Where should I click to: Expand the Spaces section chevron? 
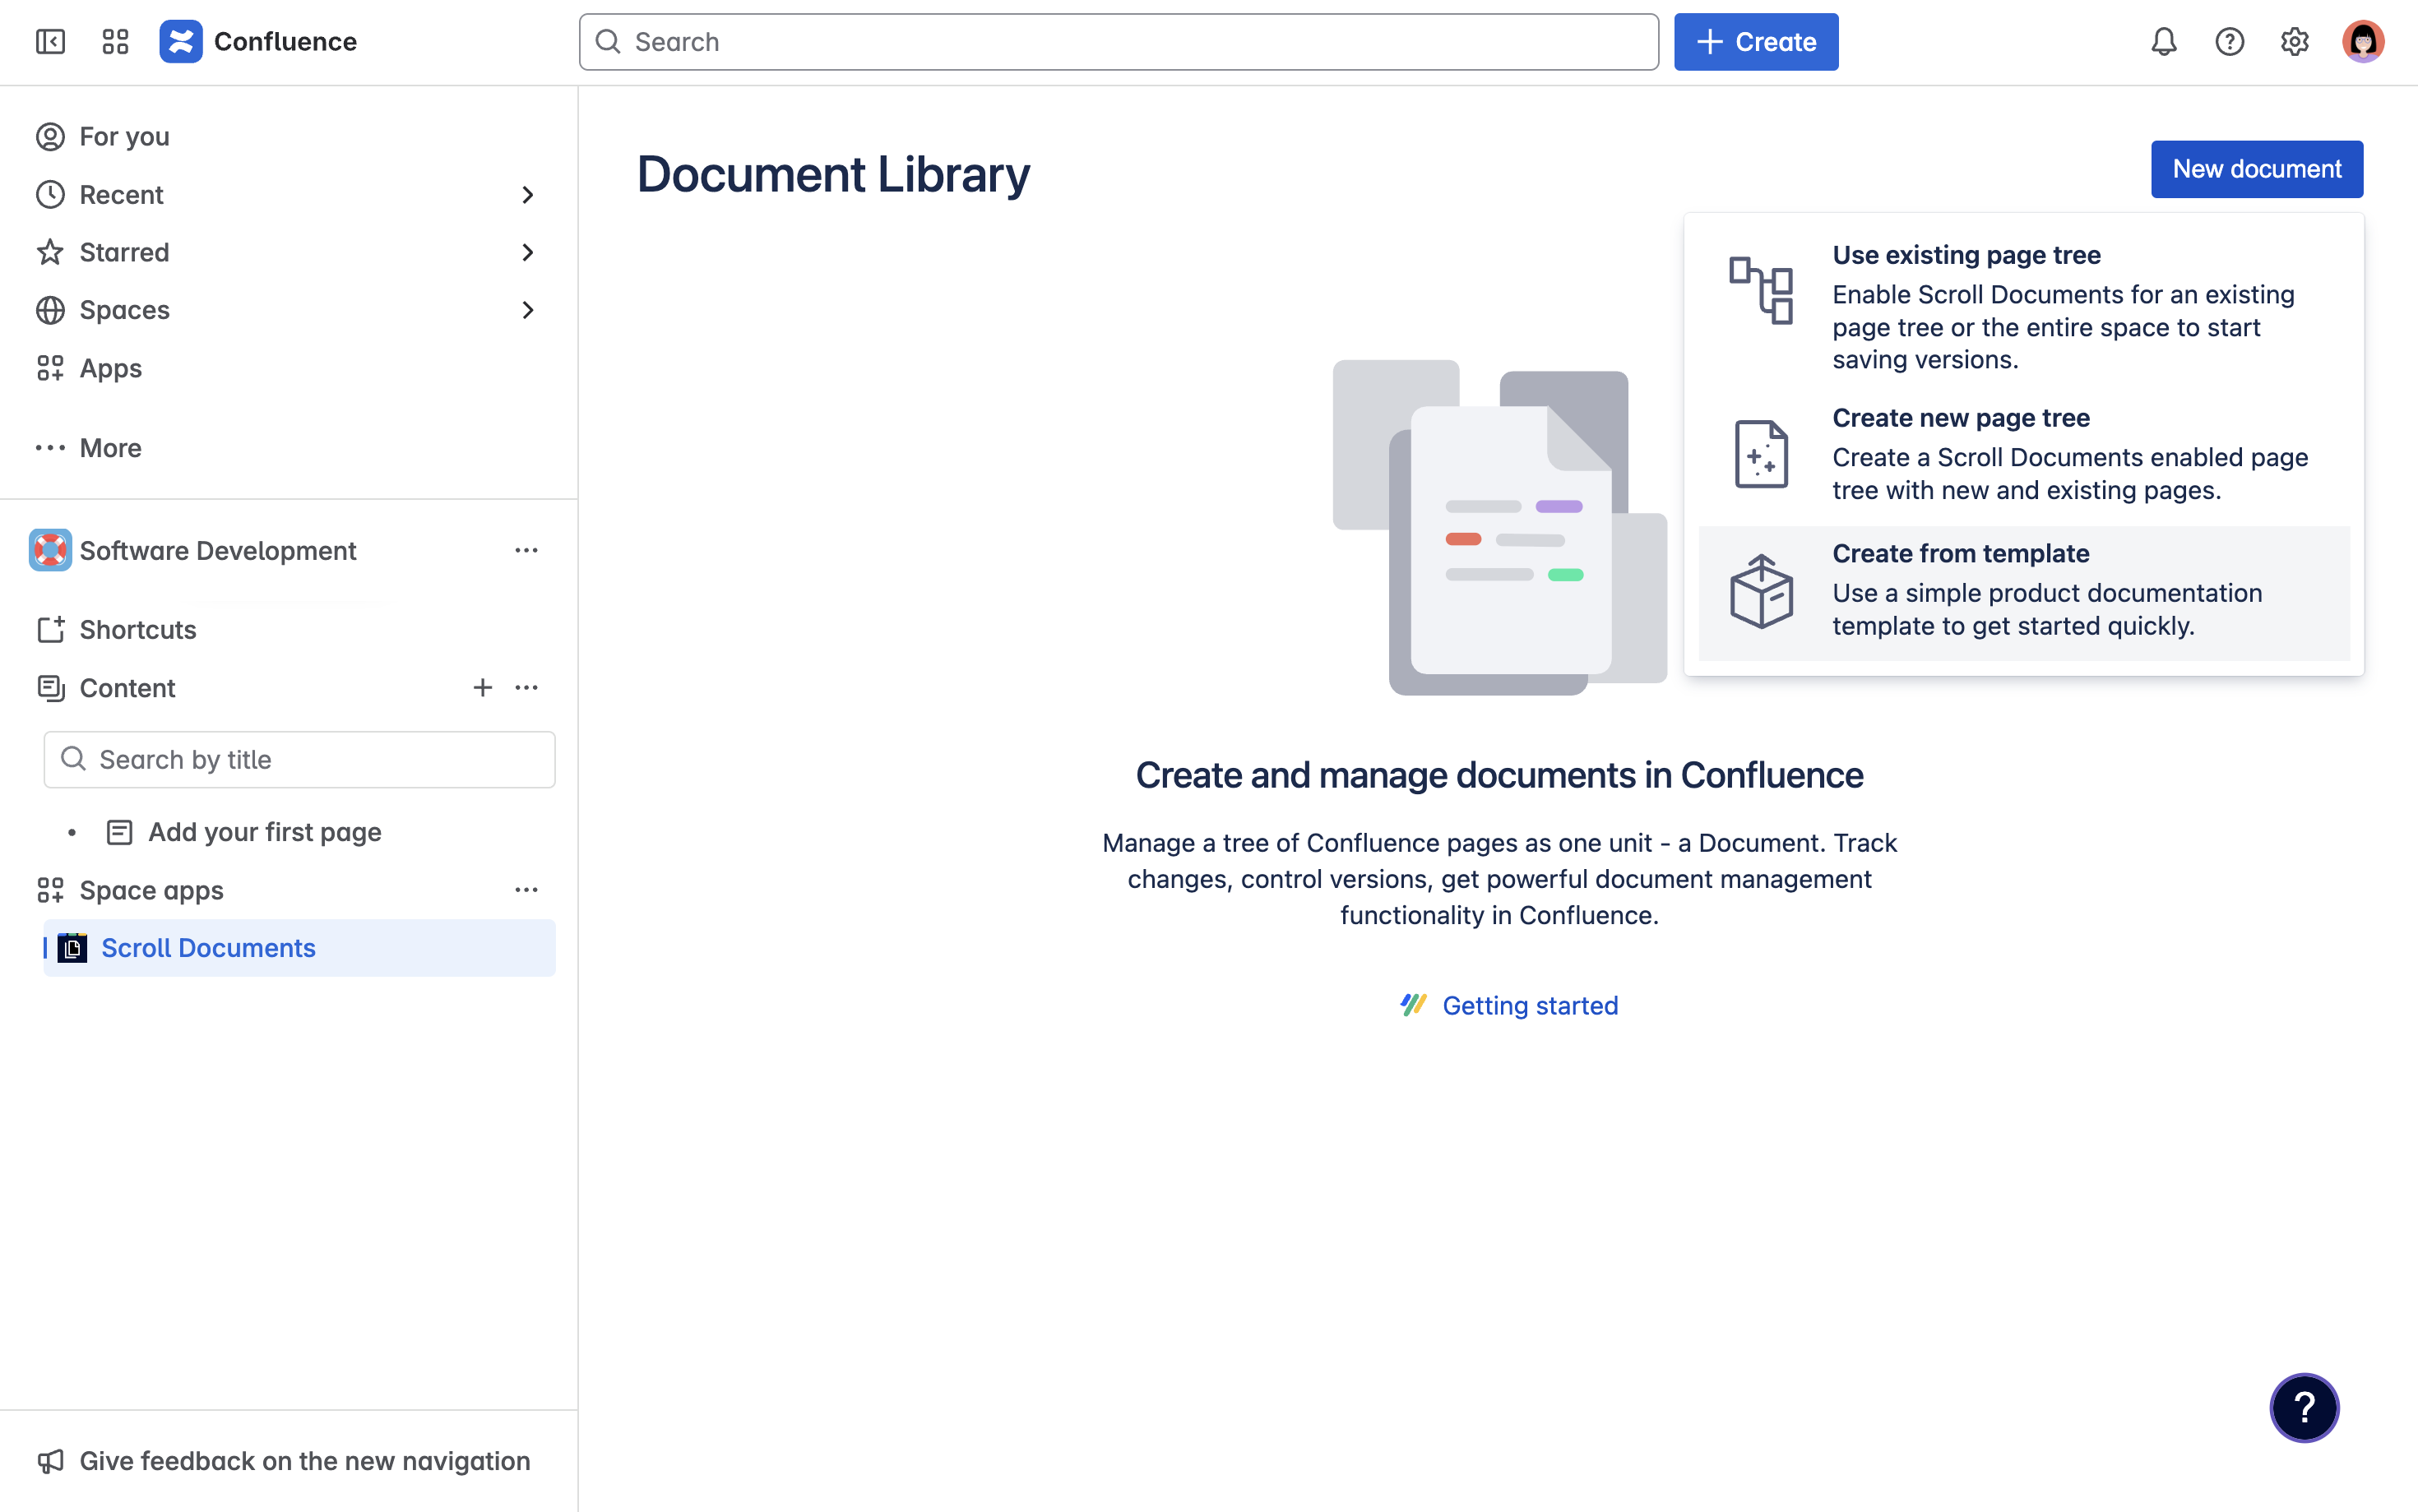[529, 310]
